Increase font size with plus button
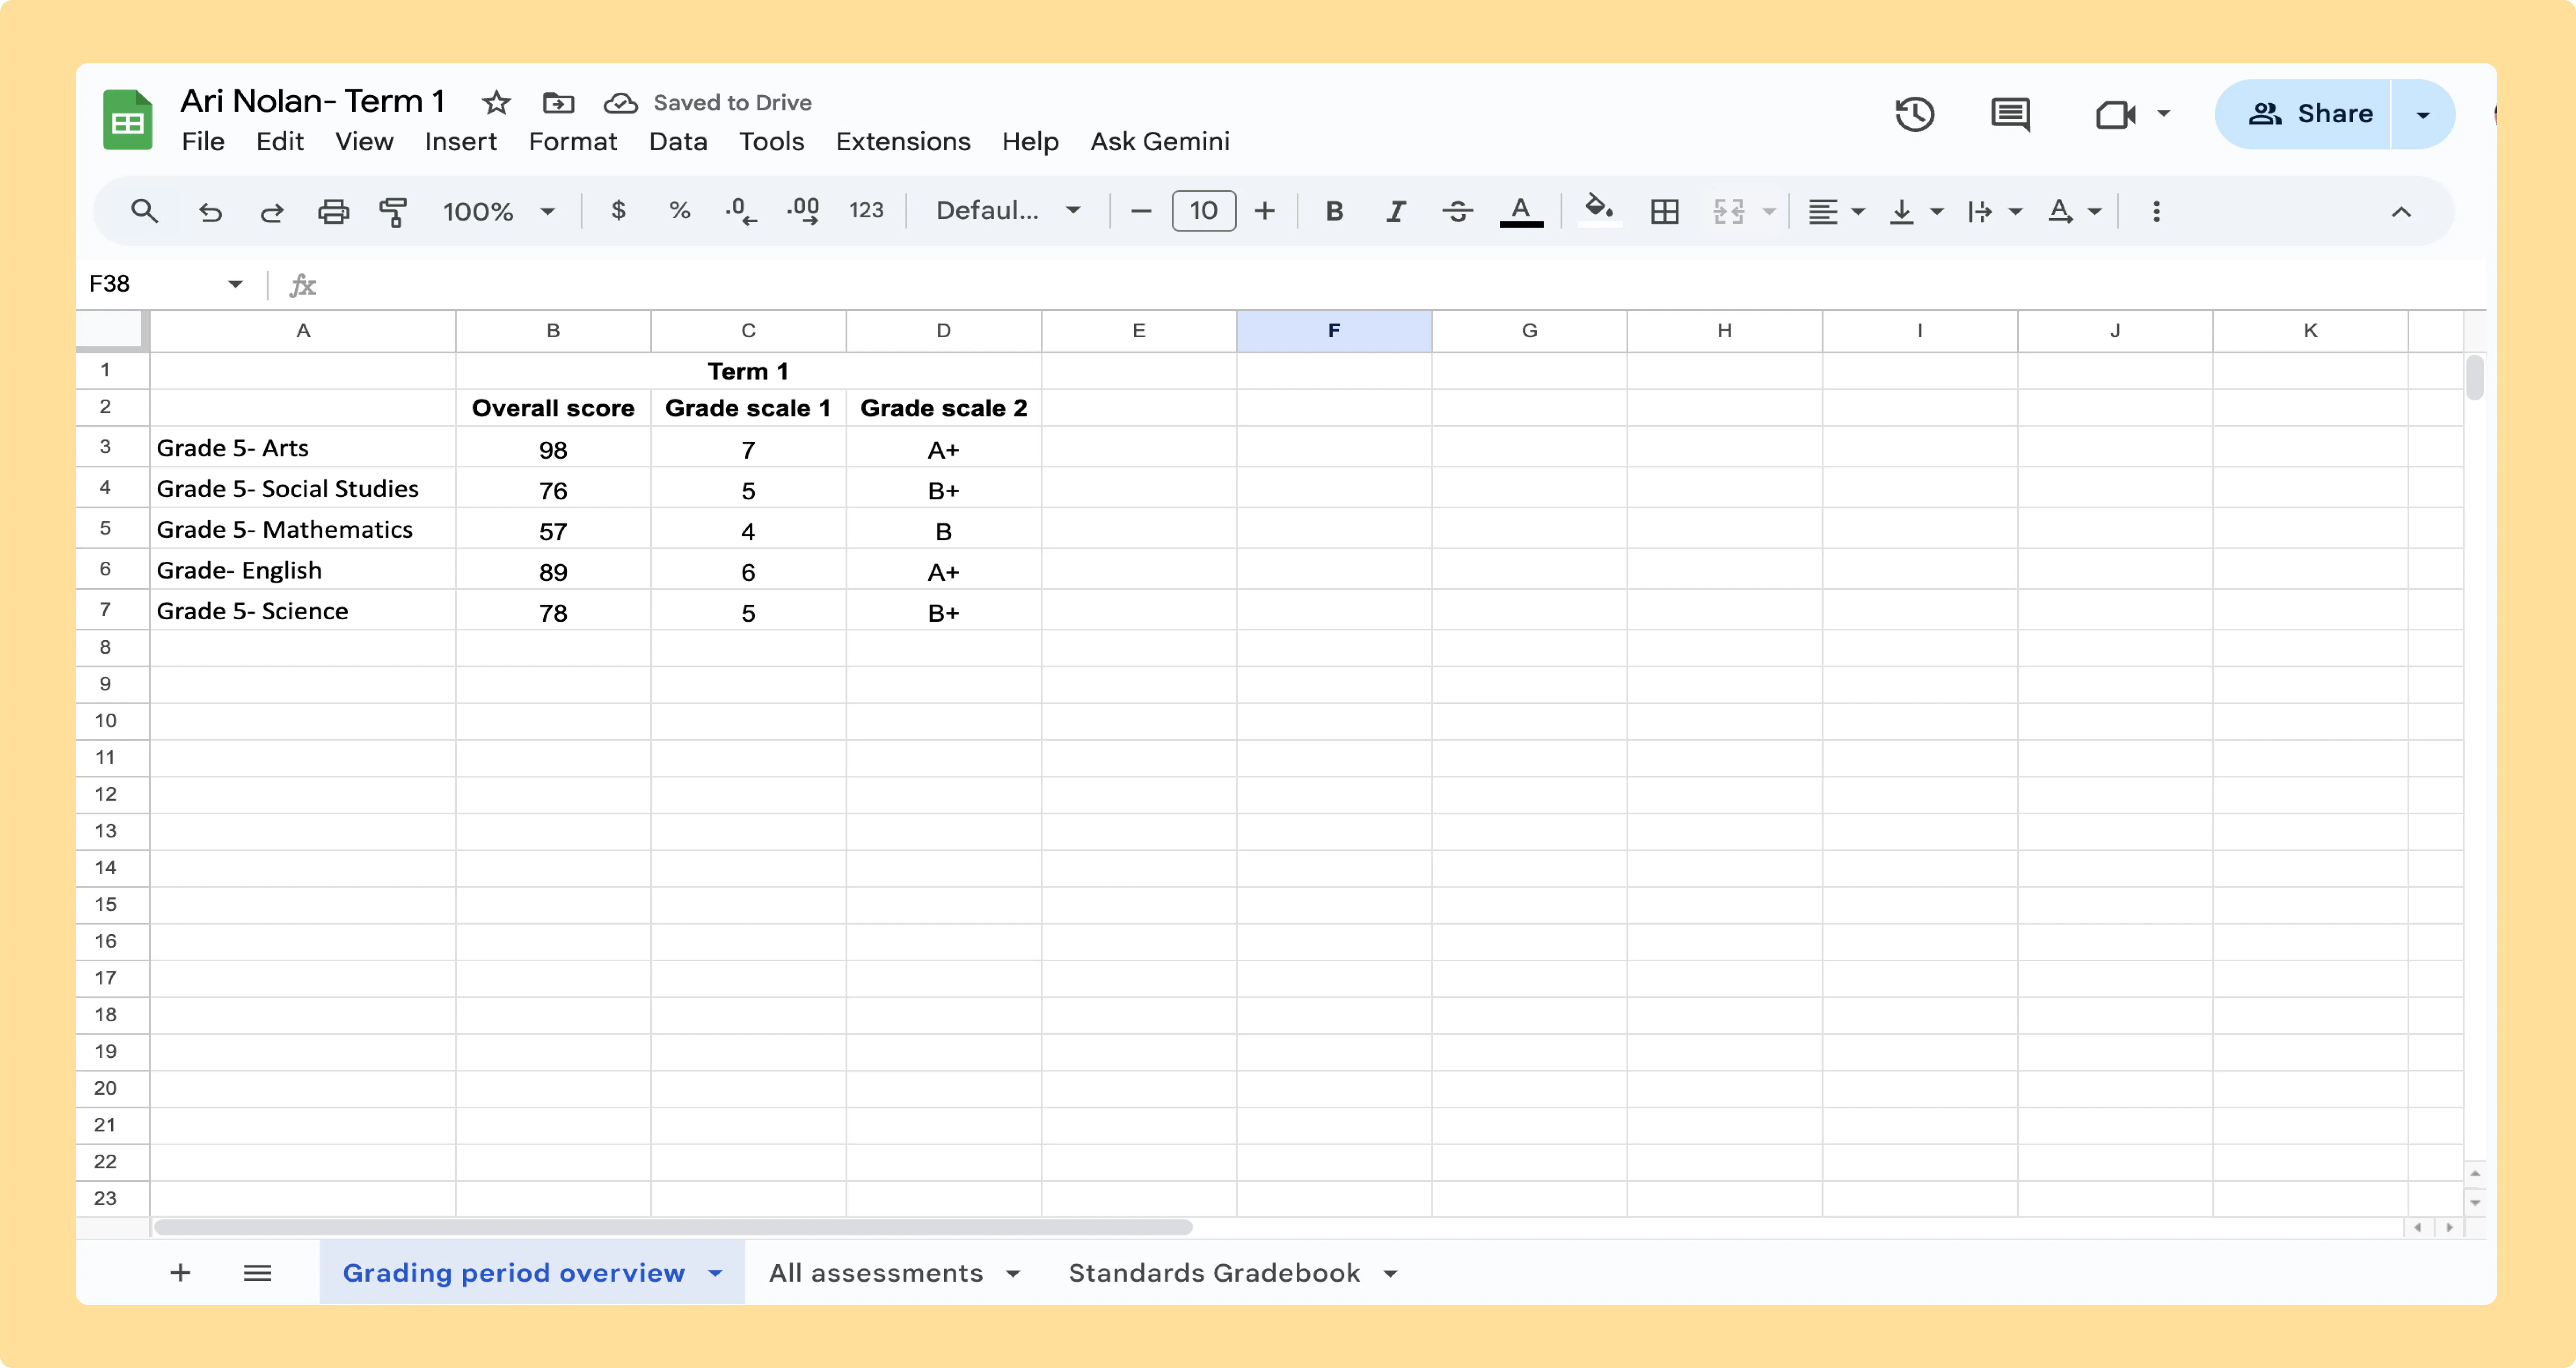This screenshot has width=2576, height=1368. click(x=1265, y=211)
